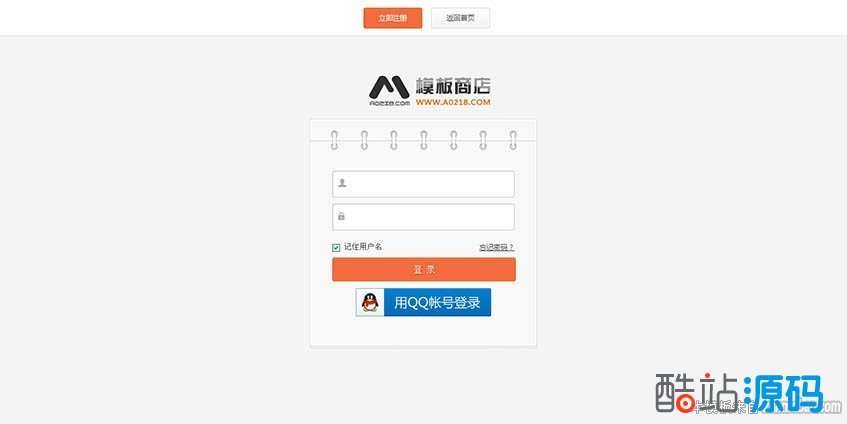Uncheck the 记住用户名 checkbox
847x424 pixels.
(x=336, y=247)
